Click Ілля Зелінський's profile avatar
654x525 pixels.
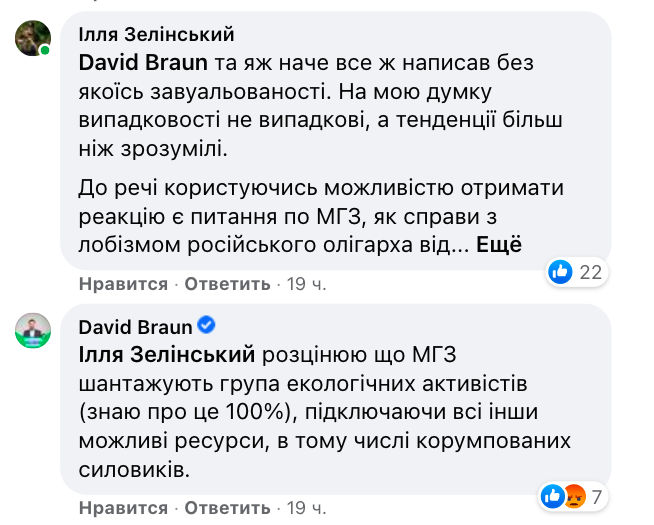click(x=32, y=38)
